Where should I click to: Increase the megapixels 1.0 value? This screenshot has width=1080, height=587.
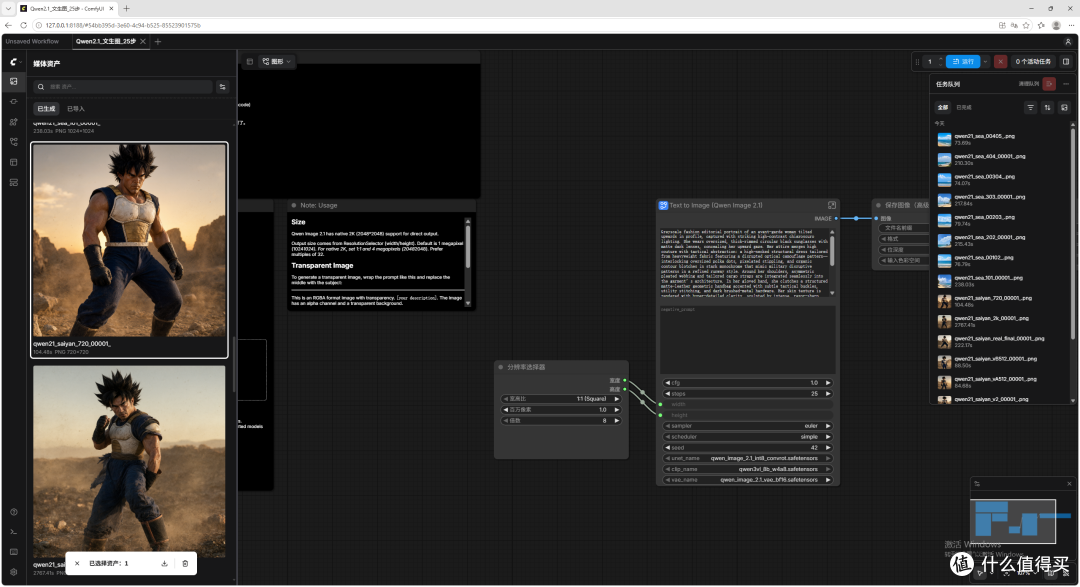pos(616,410)
